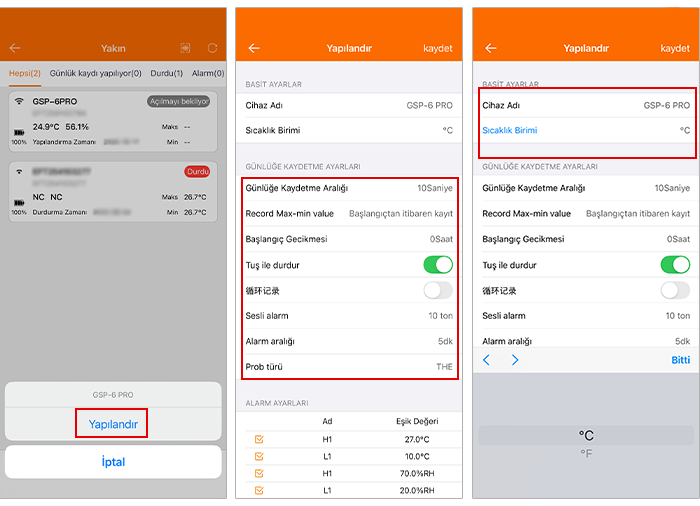Select °F in the unit picker
This screenshot has width=700, height=506.
coord(586,454)
